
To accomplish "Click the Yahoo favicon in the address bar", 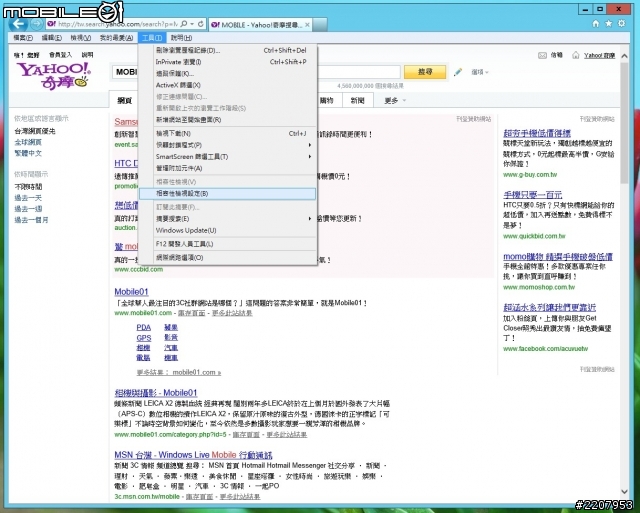I will [51, 24].
